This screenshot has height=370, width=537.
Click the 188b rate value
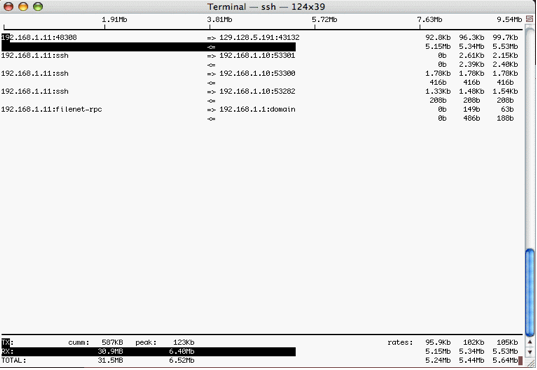pos(505,118)
